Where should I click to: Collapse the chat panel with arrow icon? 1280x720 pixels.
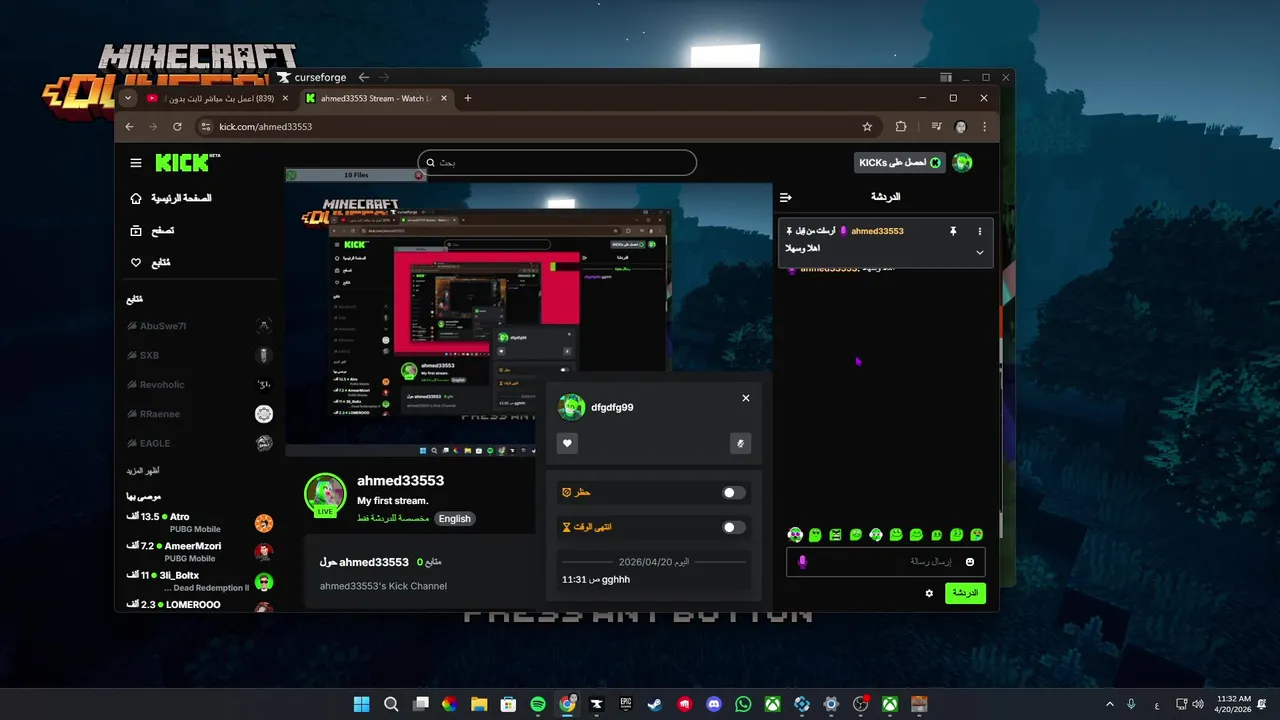(786, 197)
